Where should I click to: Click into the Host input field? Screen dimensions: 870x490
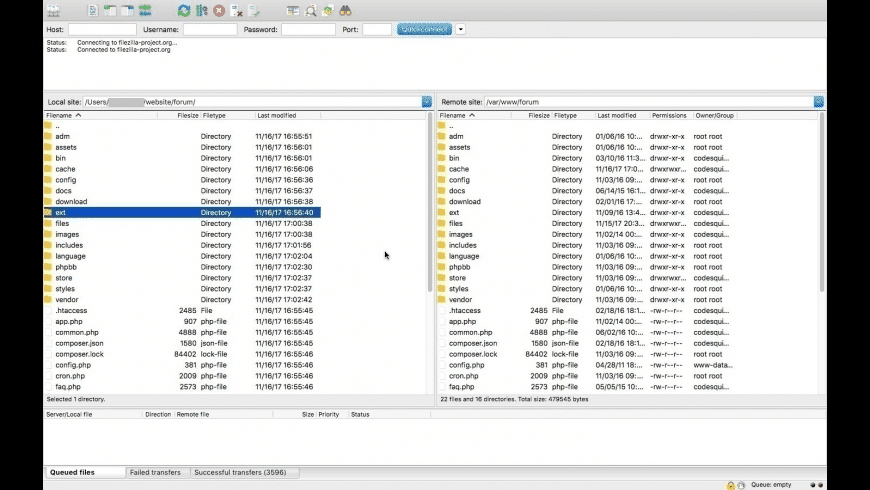102,30
